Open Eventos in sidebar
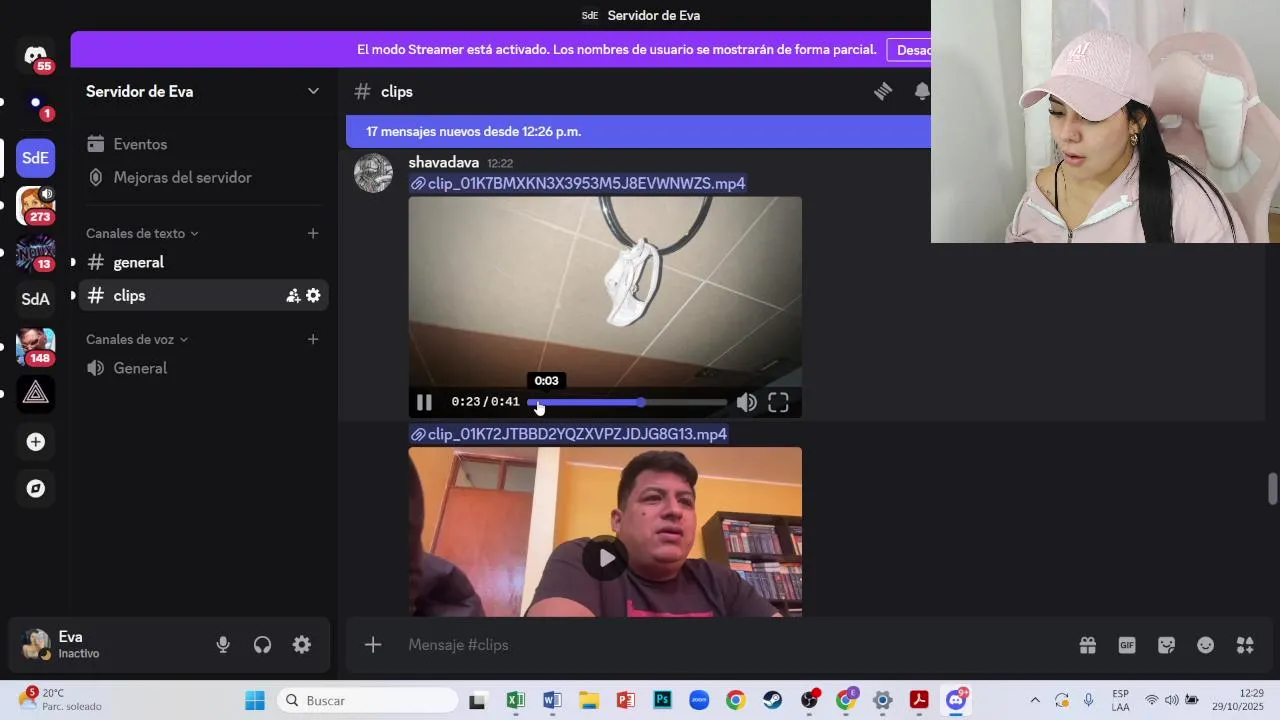The height and width of the screenshot is (720, 1280). 203,144
